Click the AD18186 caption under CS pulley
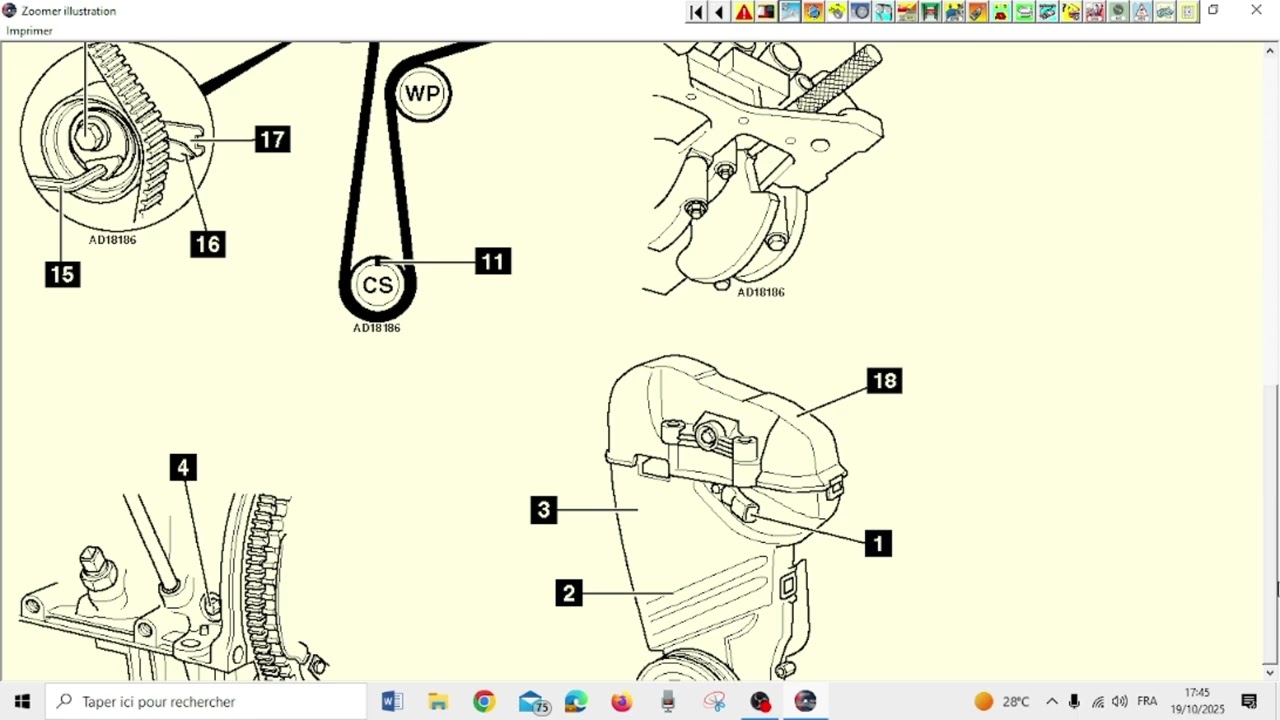This screenshot has width=1280, height=720. pyautogui.click(x=377, y=328)
